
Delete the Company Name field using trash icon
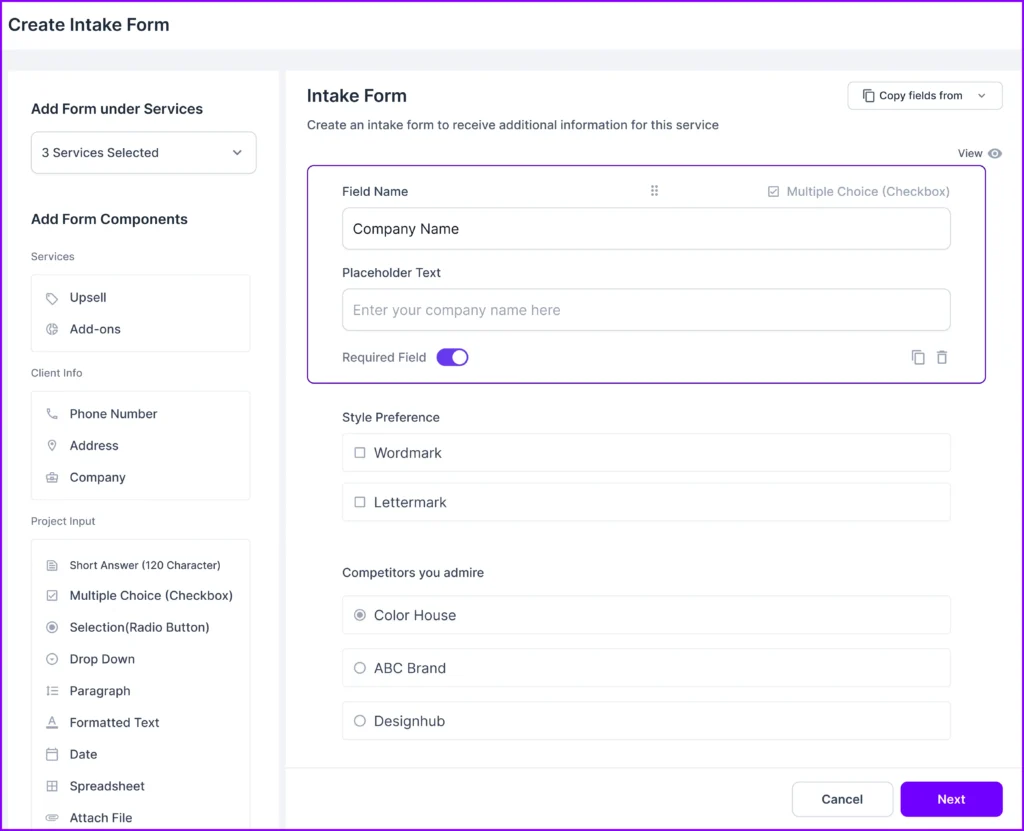pos(941,357)
